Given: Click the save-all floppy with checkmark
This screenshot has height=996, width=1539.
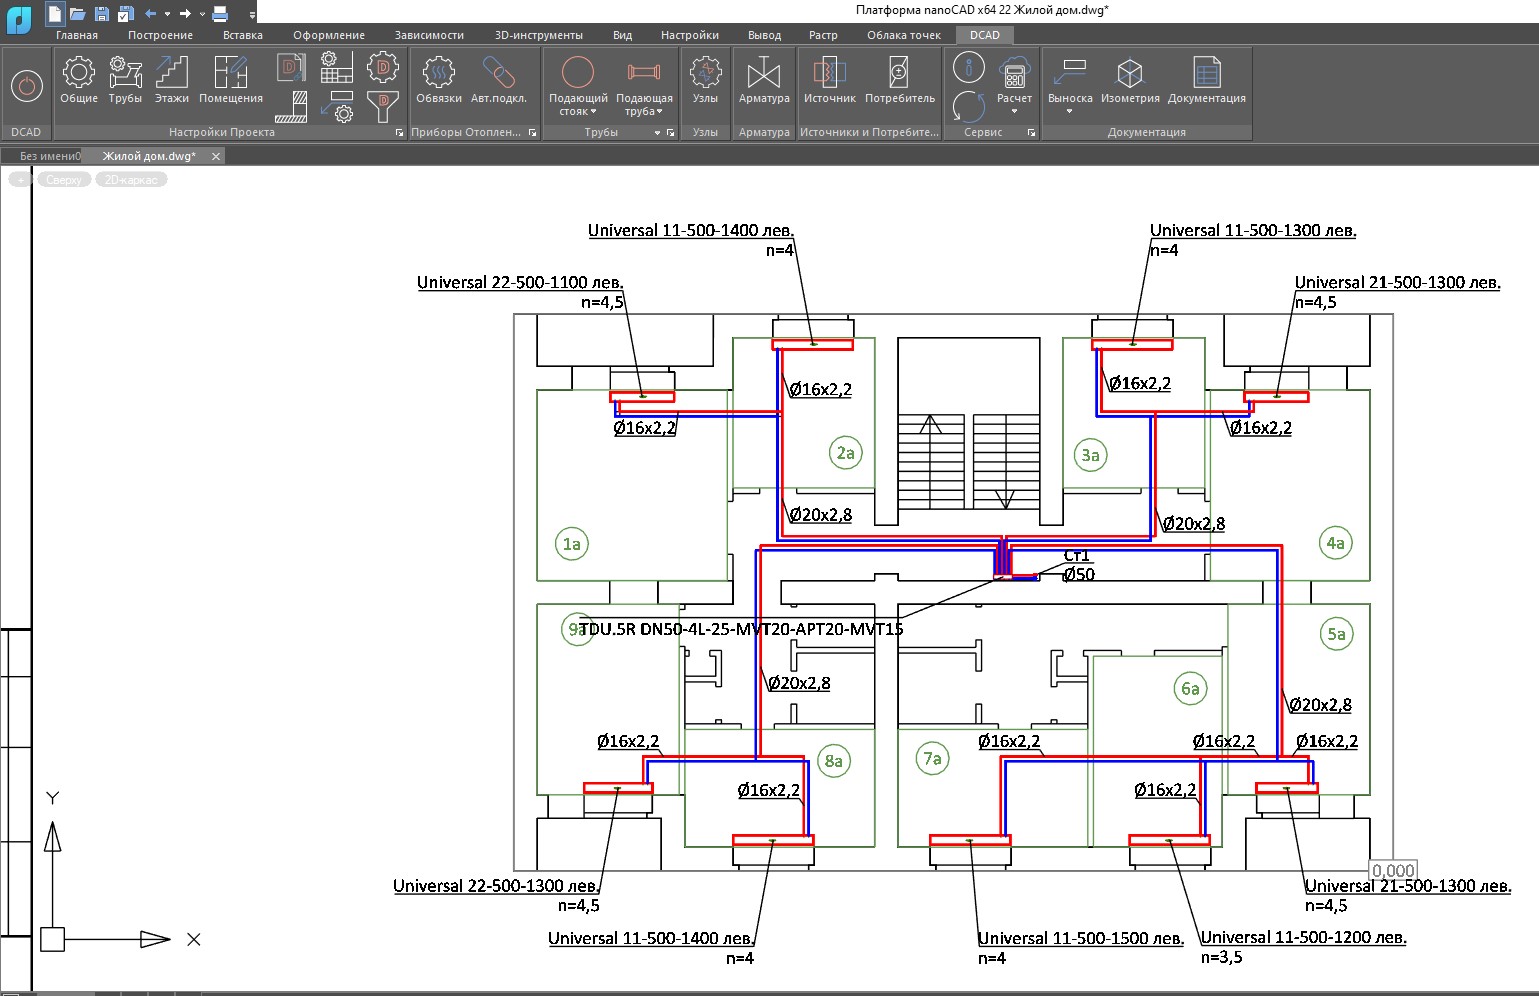Looking at the screenshot, I should 125,13.
